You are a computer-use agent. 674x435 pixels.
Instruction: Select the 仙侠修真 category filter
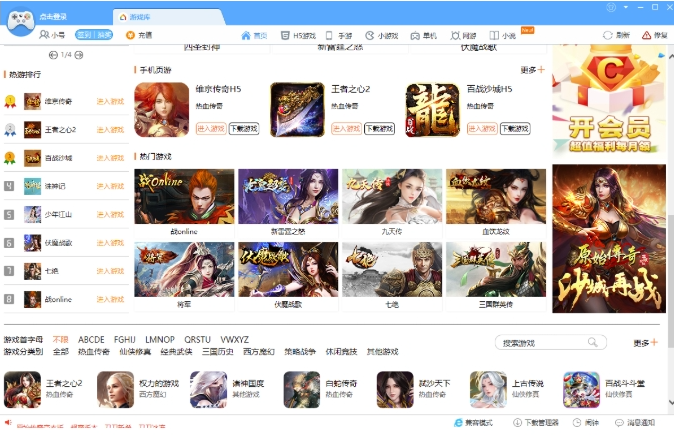click(135, 352)
